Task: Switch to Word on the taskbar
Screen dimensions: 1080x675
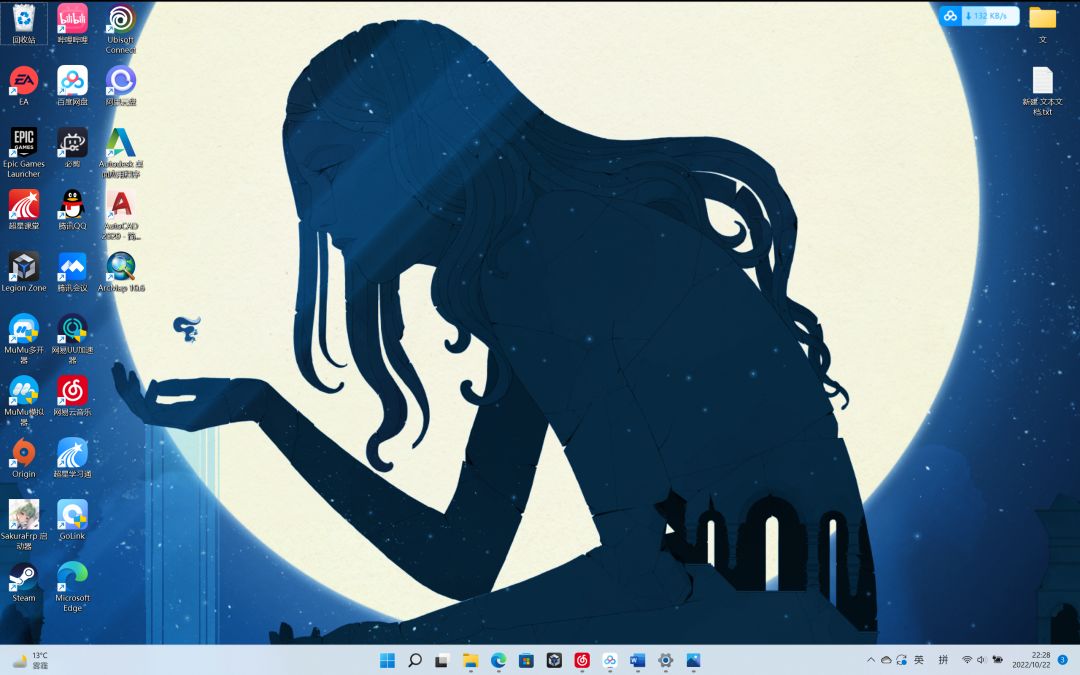Action: [x=638, y=660]
